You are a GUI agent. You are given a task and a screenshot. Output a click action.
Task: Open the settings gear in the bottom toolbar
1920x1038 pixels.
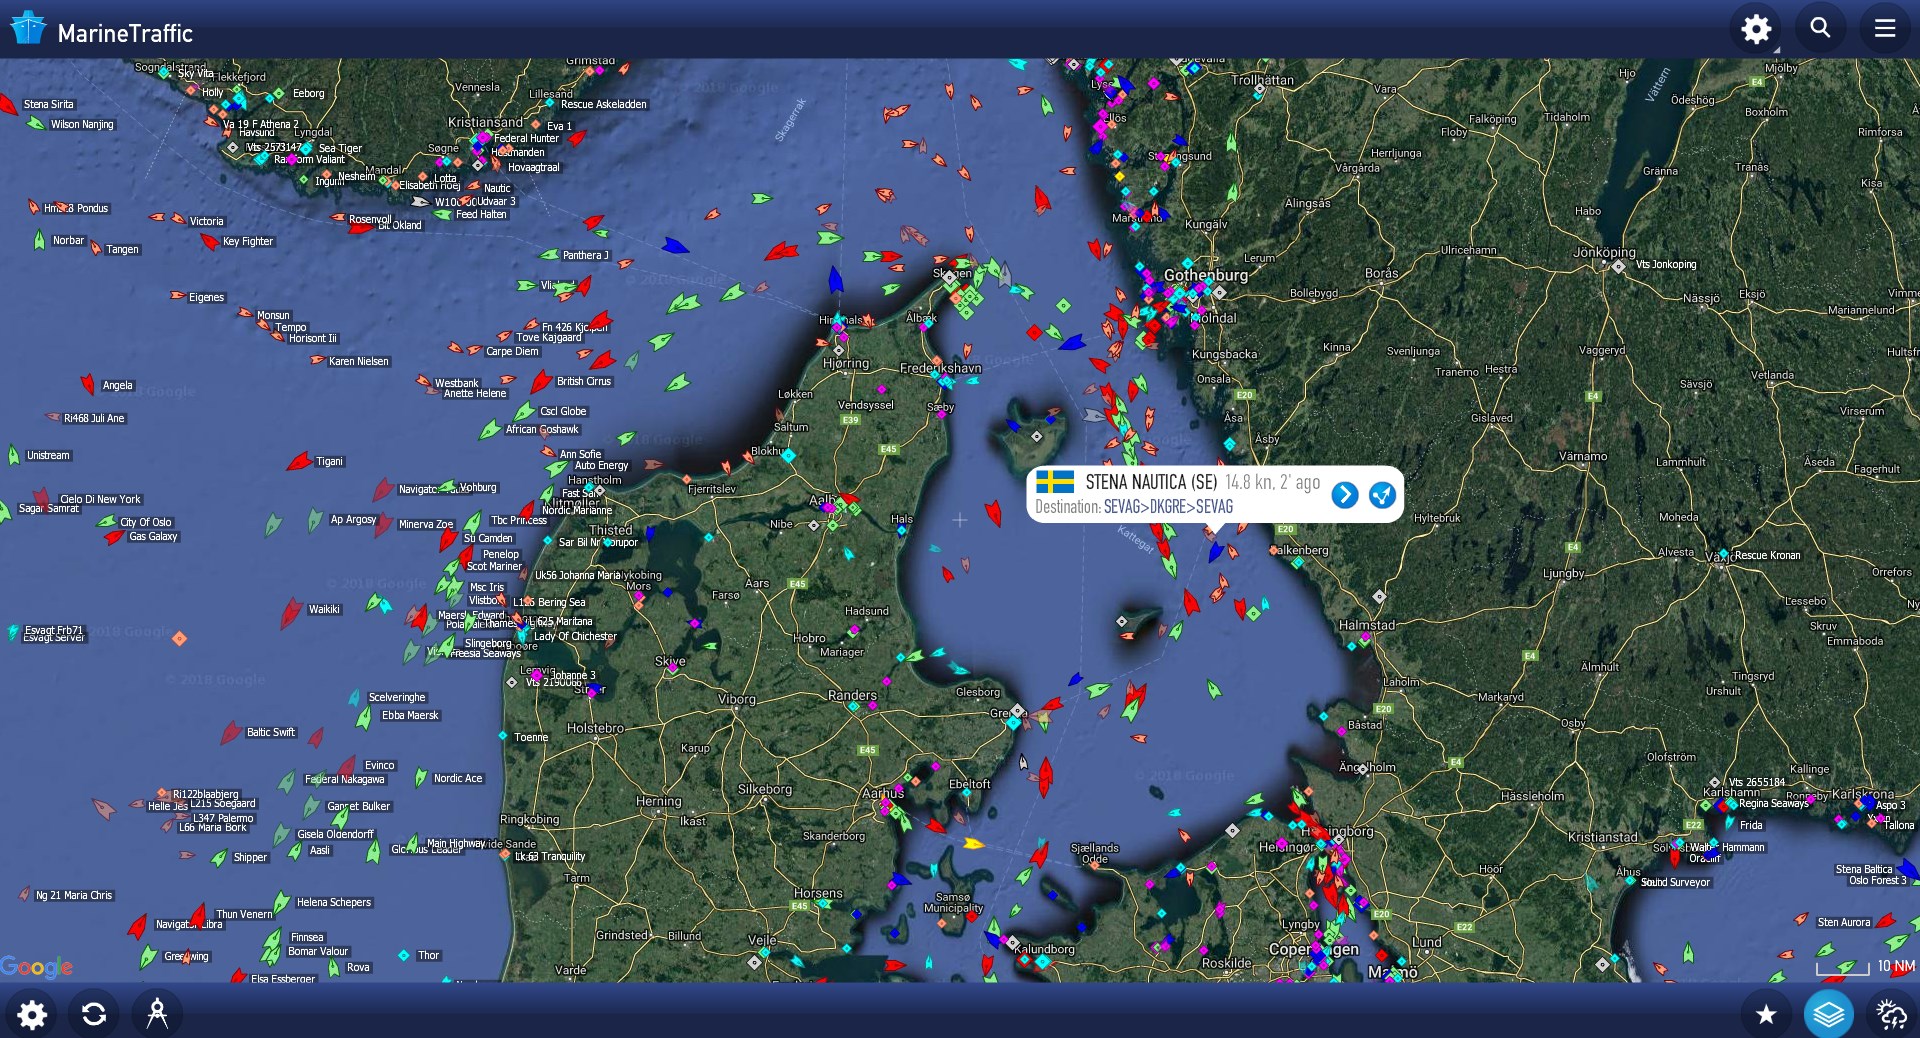tap(32, 1014)
